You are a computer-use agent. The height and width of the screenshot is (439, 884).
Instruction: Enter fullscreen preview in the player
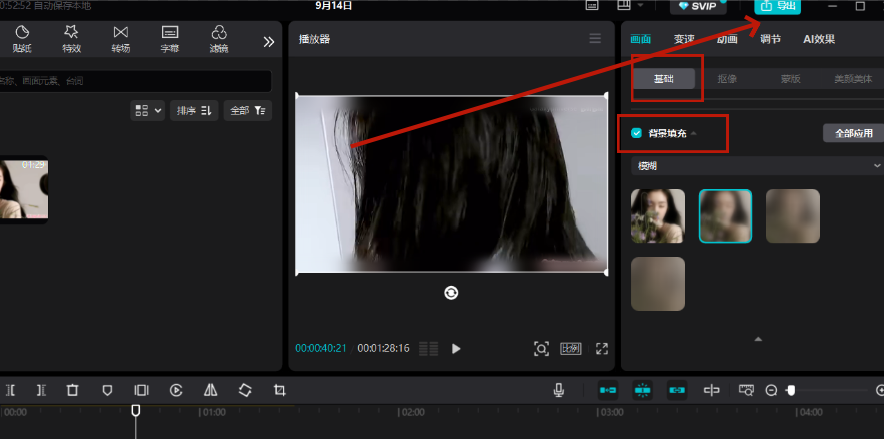[x=602, y=348]
